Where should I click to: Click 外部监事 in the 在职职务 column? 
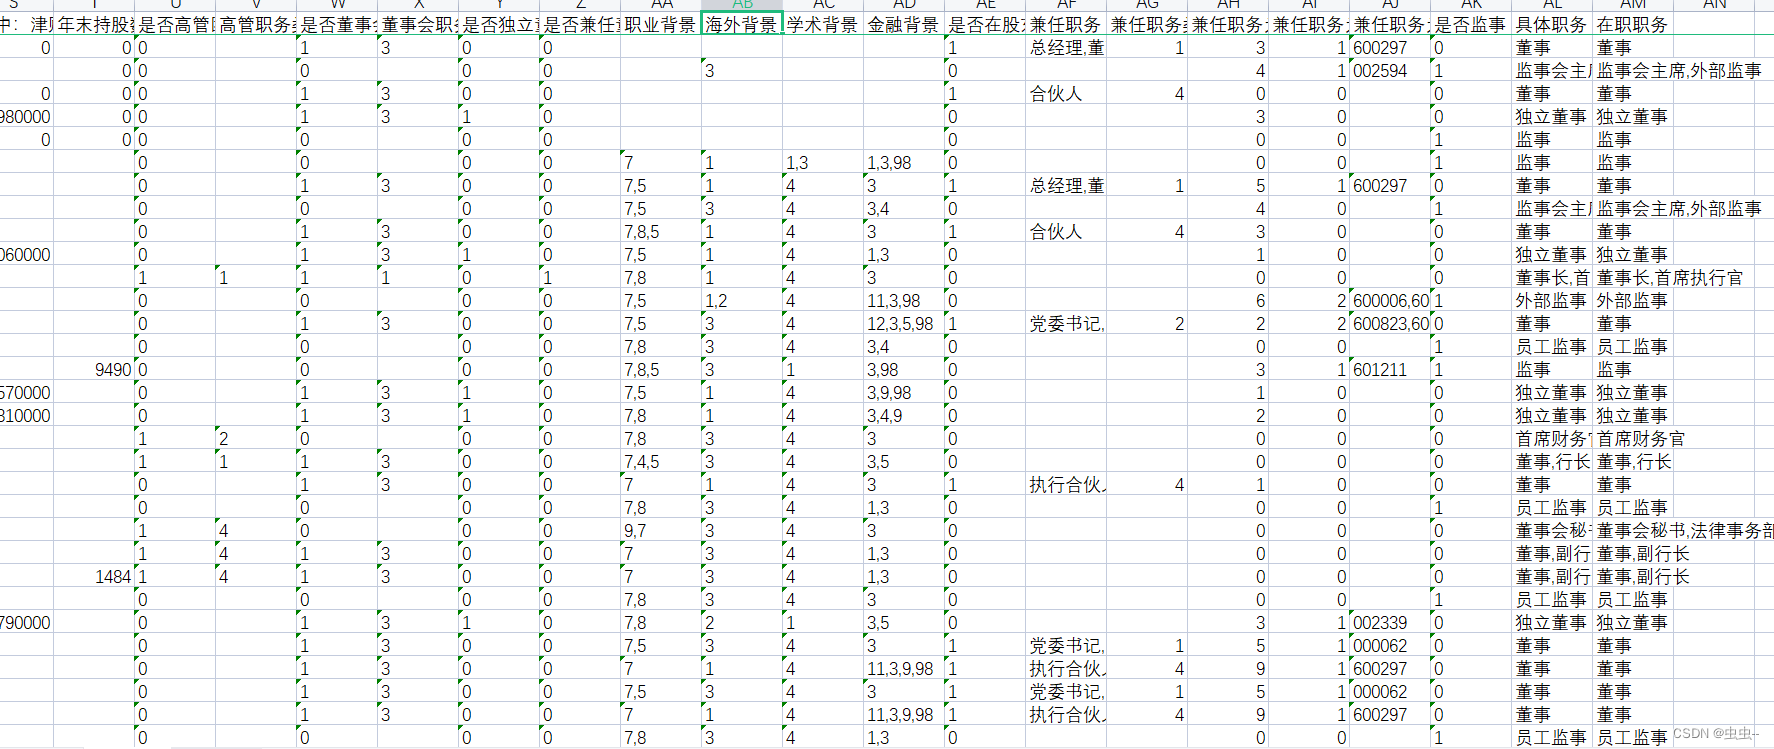1632,301
